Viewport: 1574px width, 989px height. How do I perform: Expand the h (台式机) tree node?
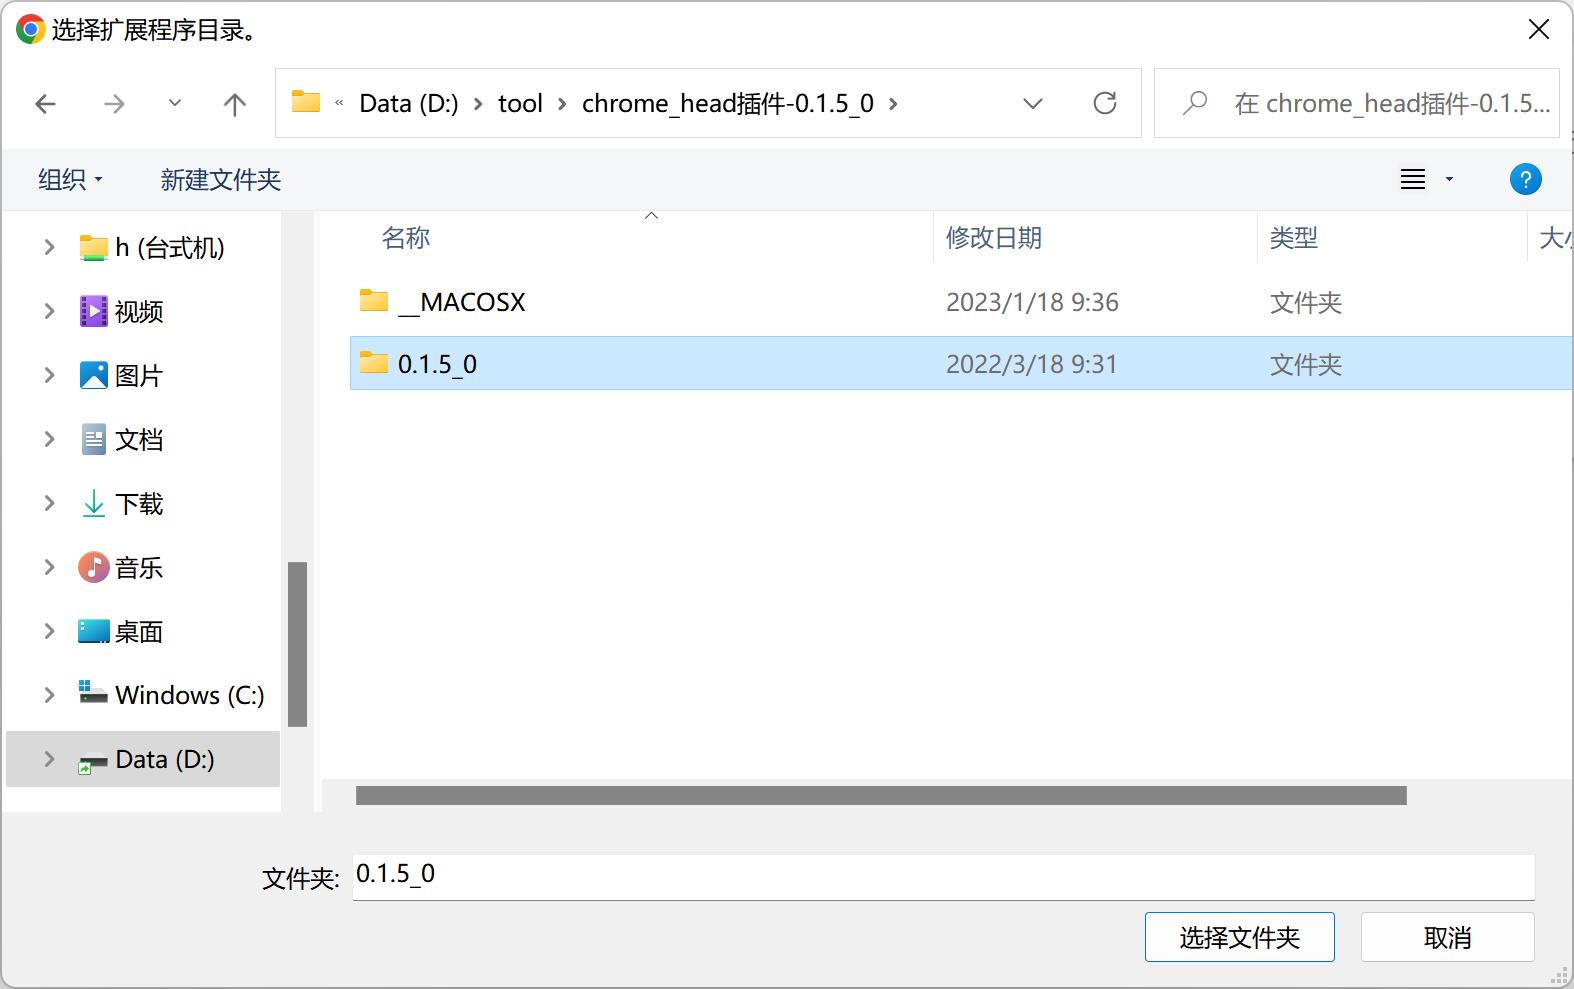point(49,247)
